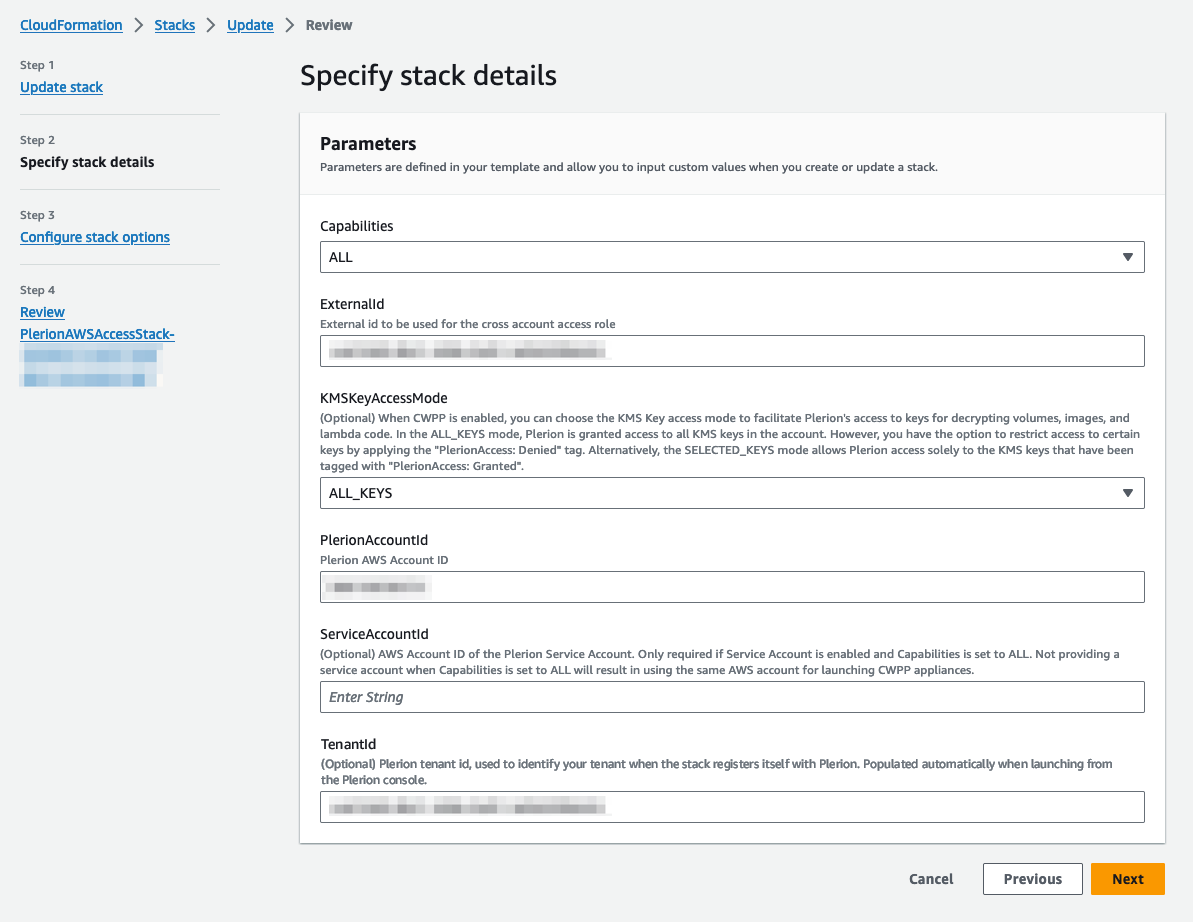Image resolution: width=1193 pixels, height=922 pixels.
Task: Click the TenantId field label
Action: (x=348, y=744)
